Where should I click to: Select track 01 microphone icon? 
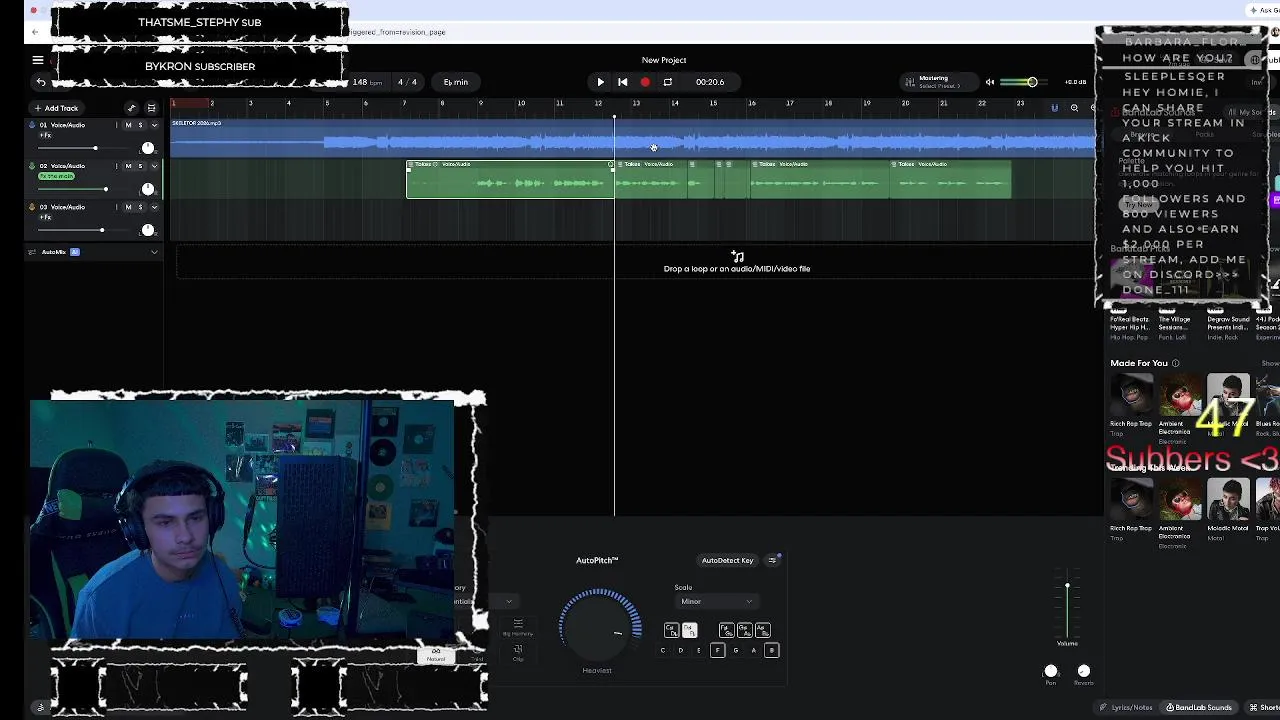coord(32,125)
